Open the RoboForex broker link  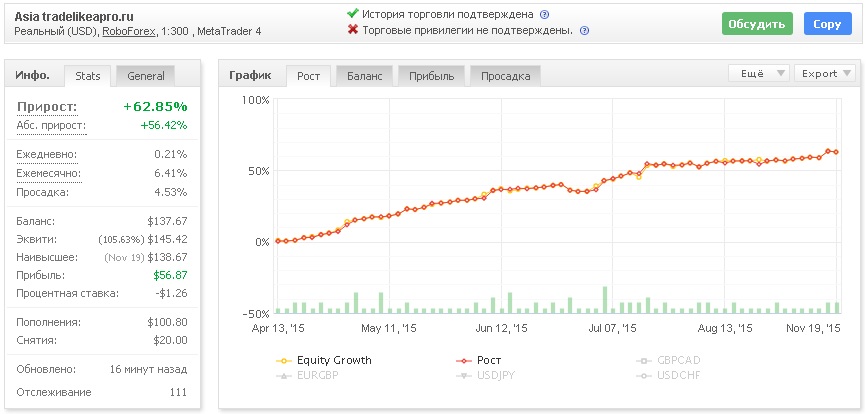pyautogui.click(x=128, y=32)
